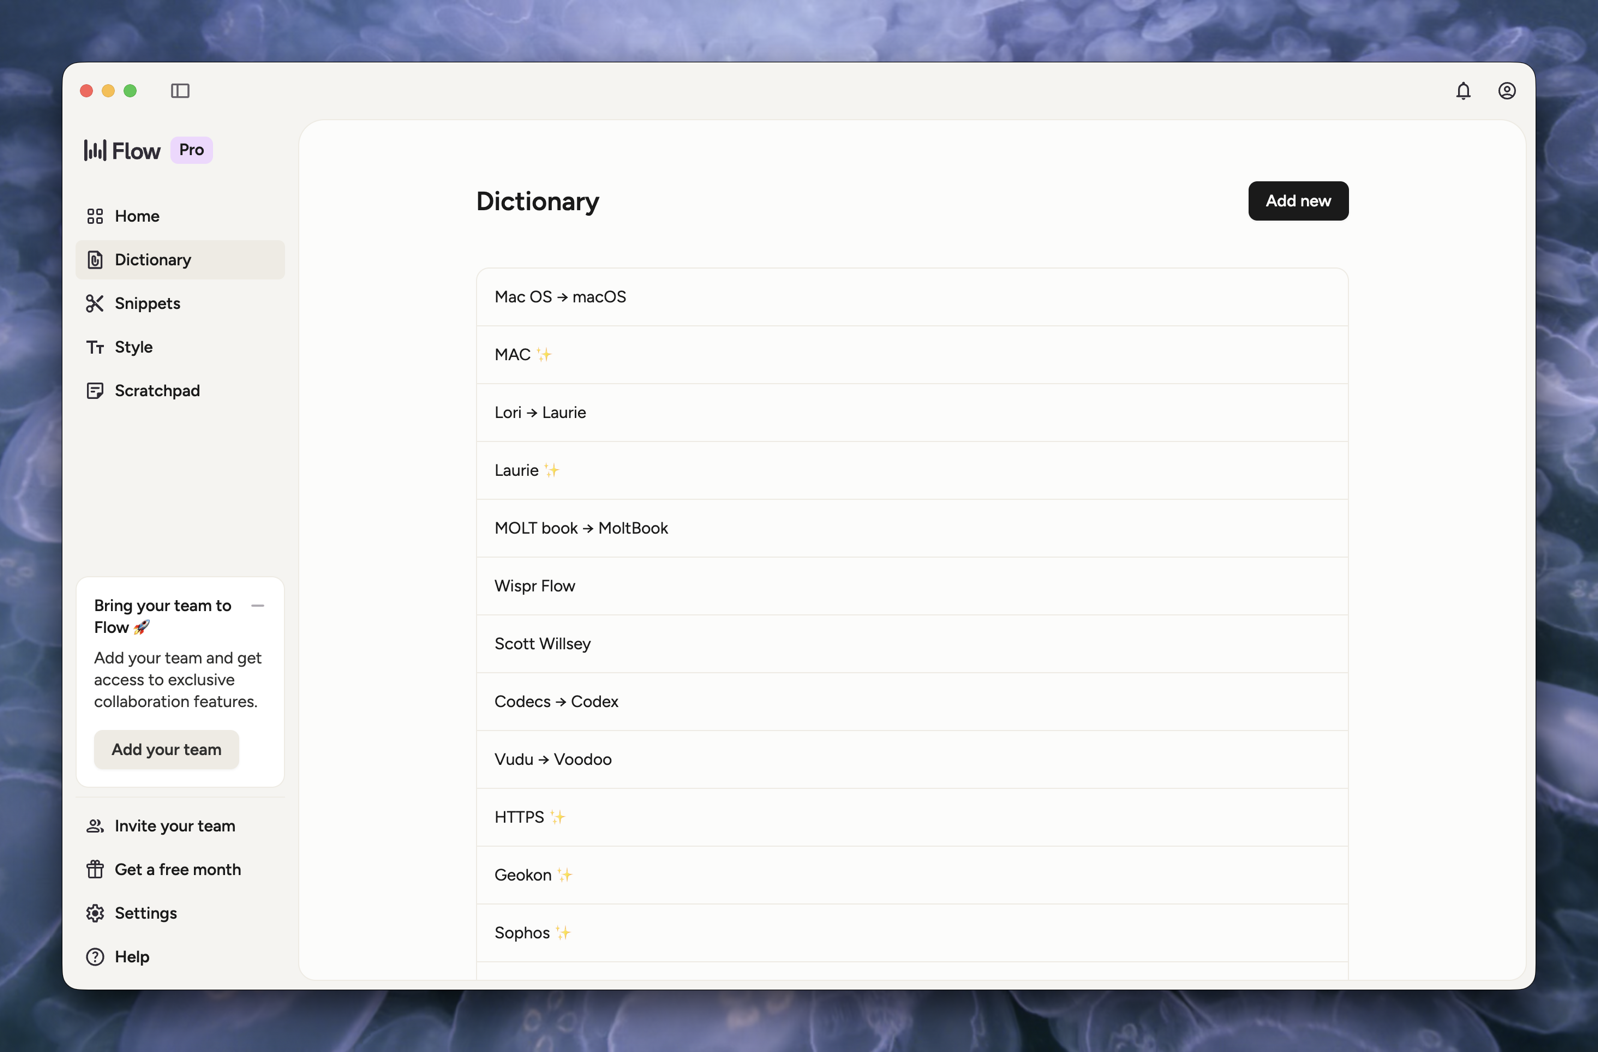1598x1052 pixels.
Task: Select the Wispr Flow entry
Action: (912, 586)
